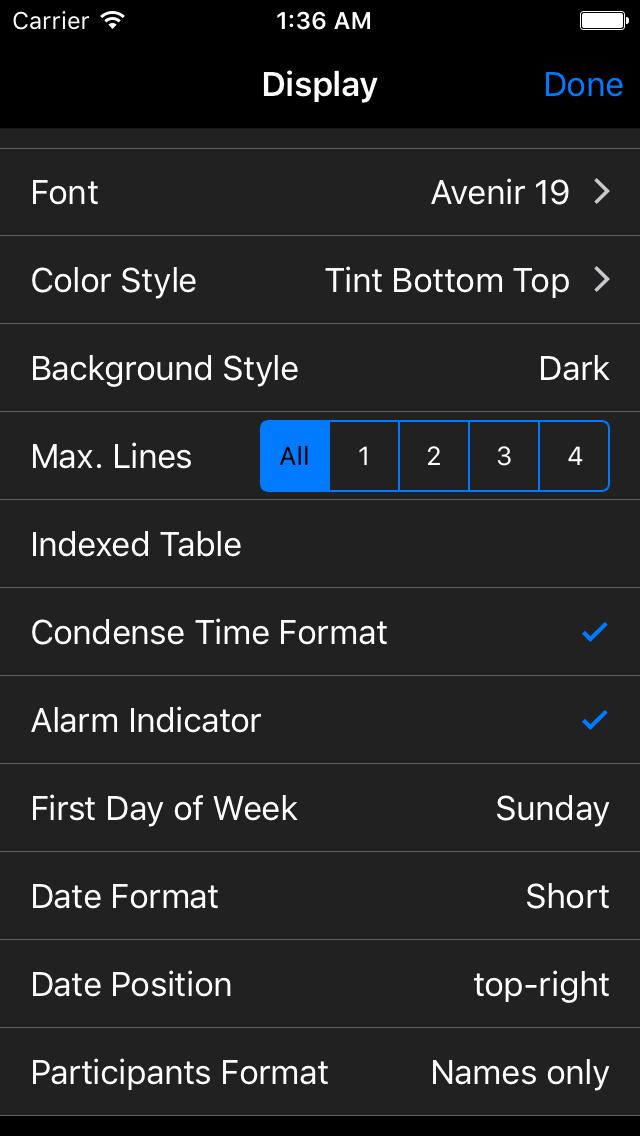Viewport: 640px width, 1136px height.
Task: Change Date Format from Short
Action: 567,896
